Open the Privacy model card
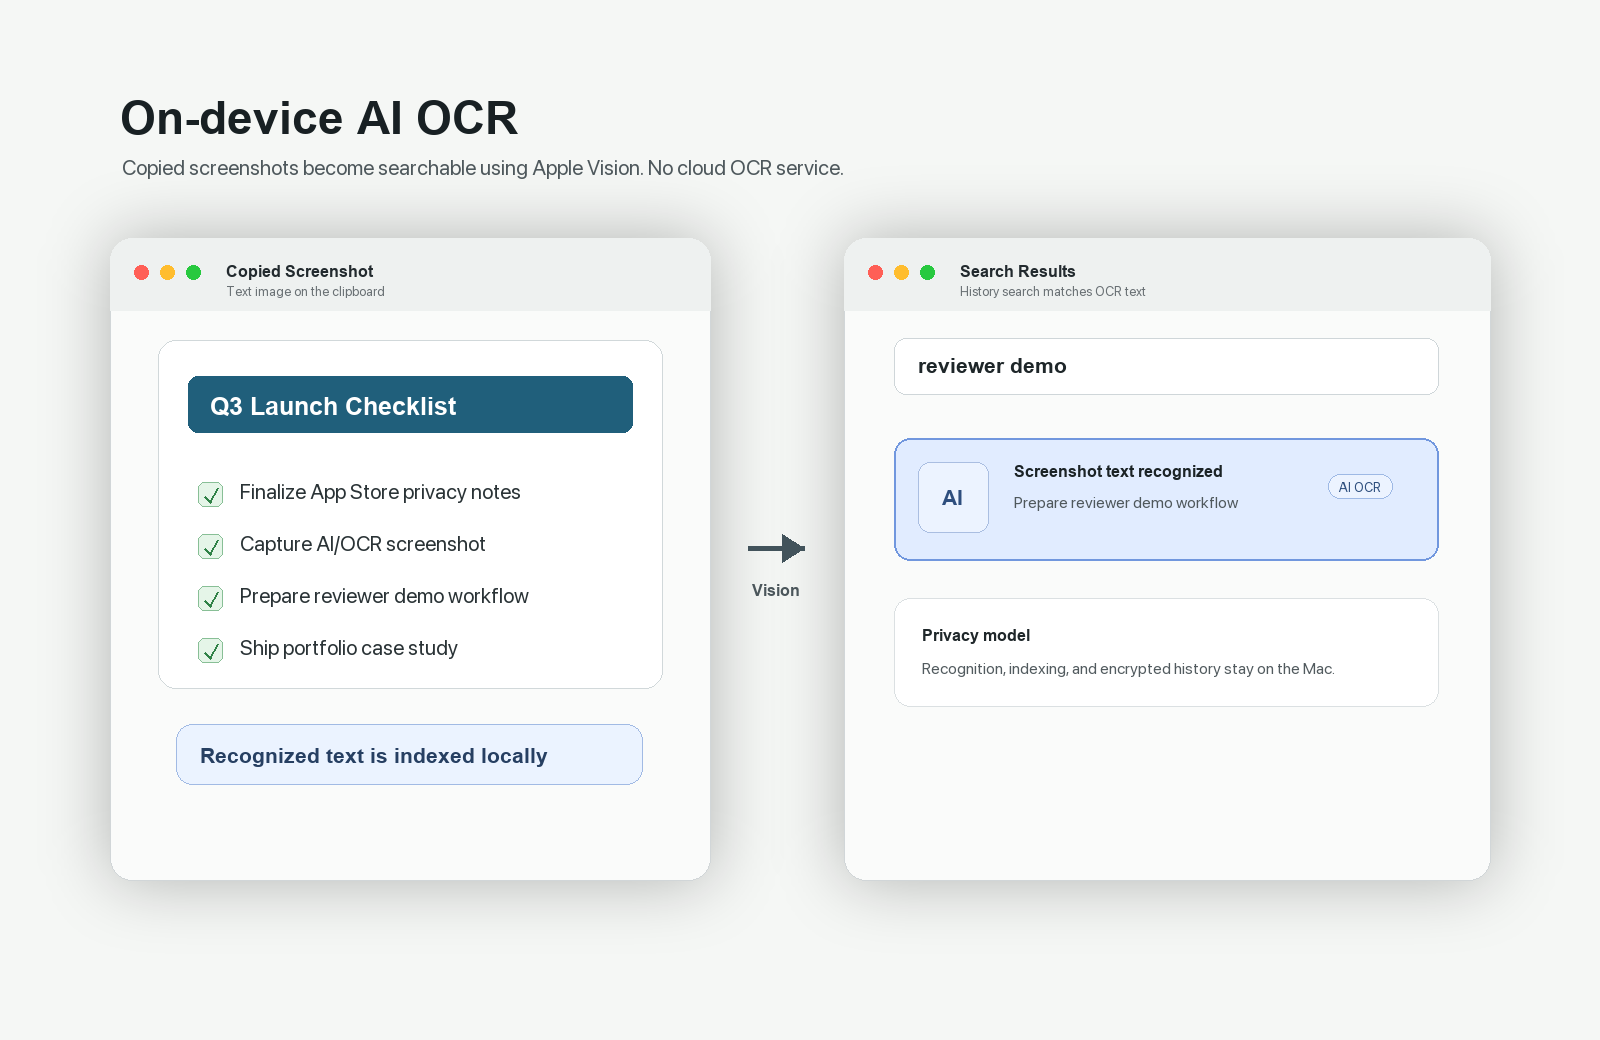This screenshot has width=1600, height=1040. tap(1166, 652)
